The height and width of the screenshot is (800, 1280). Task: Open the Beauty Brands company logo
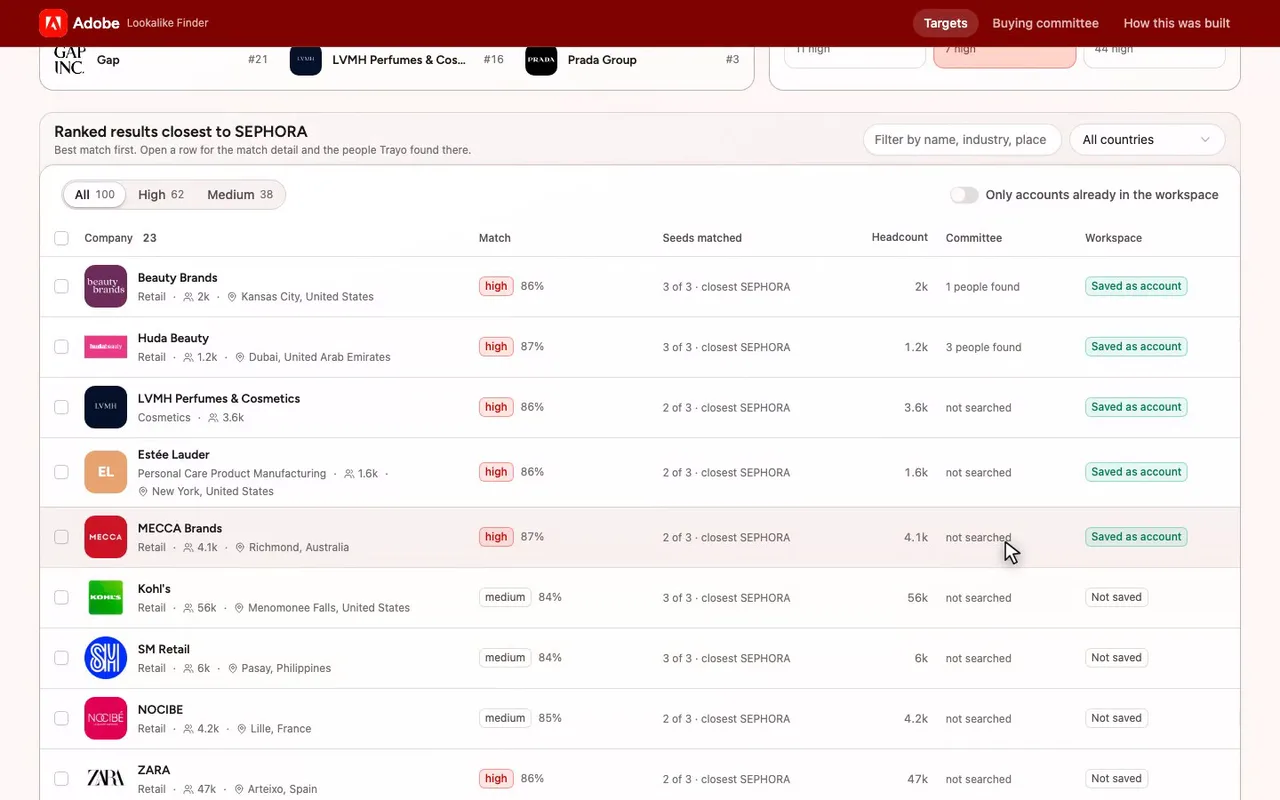(106, 286)
